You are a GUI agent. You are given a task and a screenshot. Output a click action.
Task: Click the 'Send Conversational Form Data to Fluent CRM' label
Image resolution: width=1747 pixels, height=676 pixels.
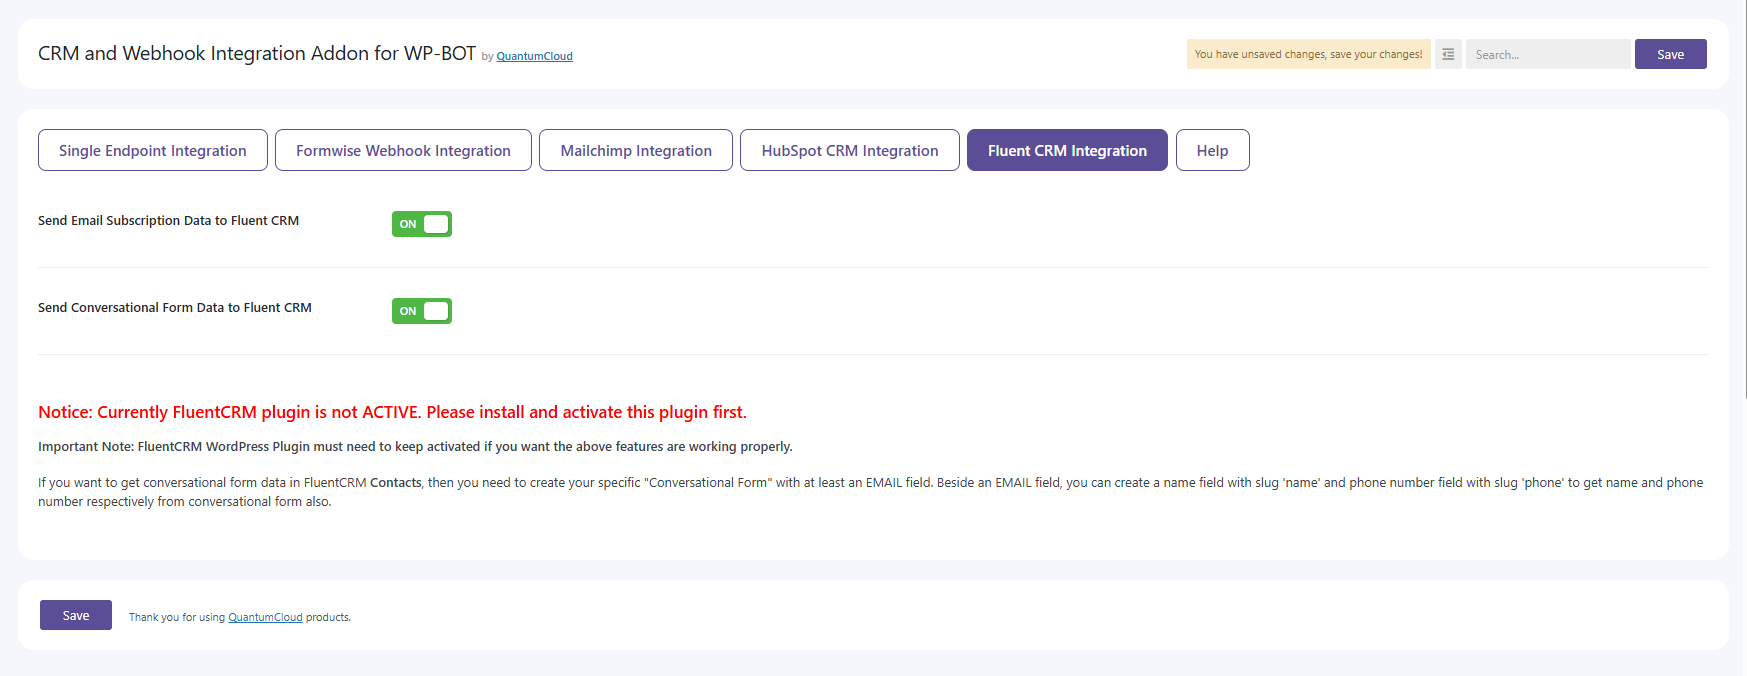click(175, 308)
